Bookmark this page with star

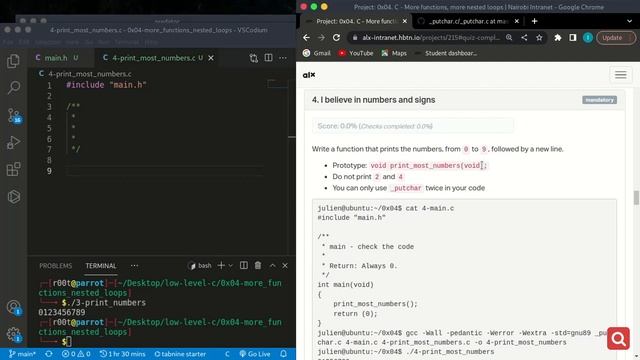[x=539, y=38]
